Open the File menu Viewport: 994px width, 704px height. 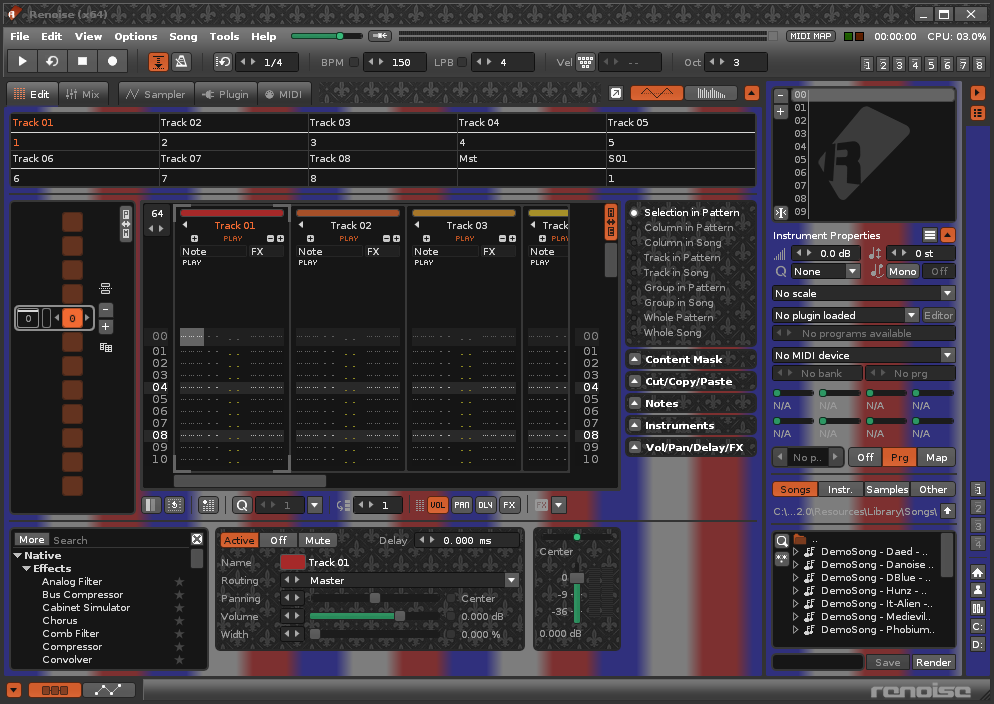[x=20, y=36]
